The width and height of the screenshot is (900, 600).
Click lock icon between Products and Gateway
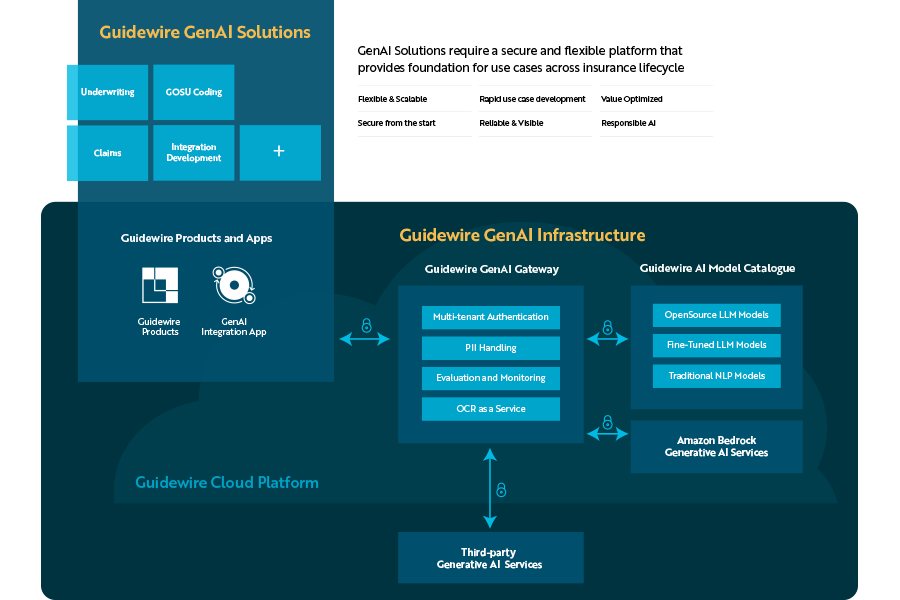(x=366, y=326)
